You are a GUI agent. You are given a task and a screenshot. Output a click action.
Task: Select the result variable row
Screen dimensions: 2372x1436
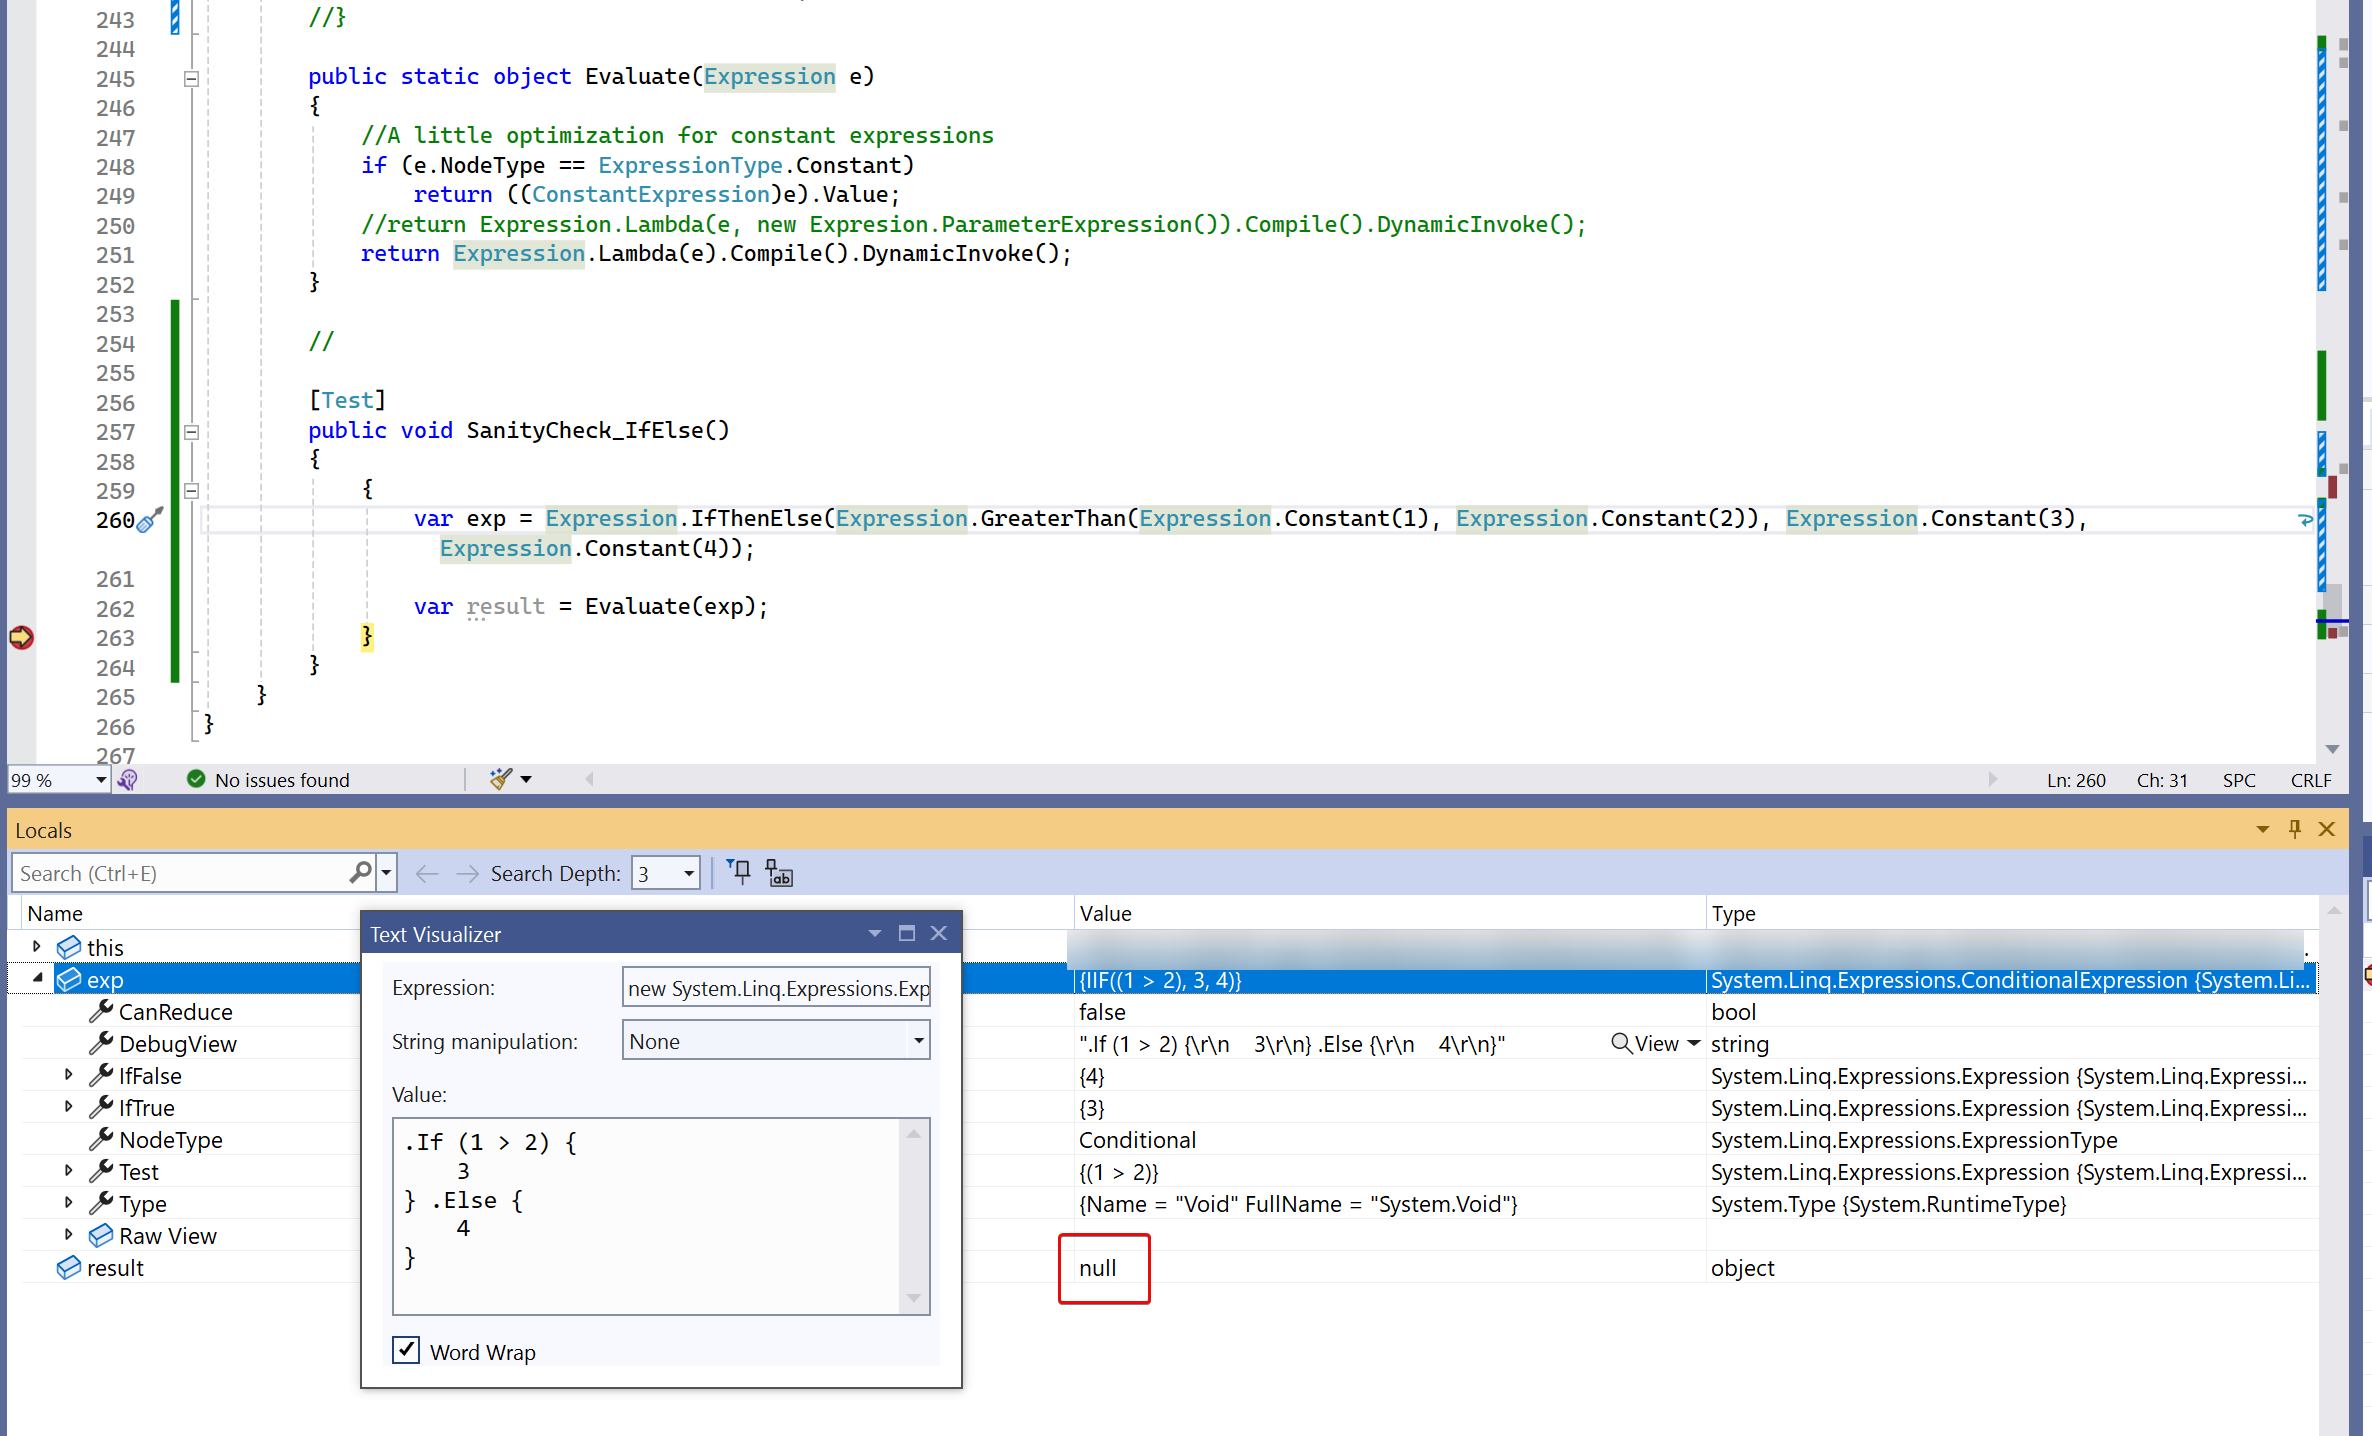(x=115, y=1268)
